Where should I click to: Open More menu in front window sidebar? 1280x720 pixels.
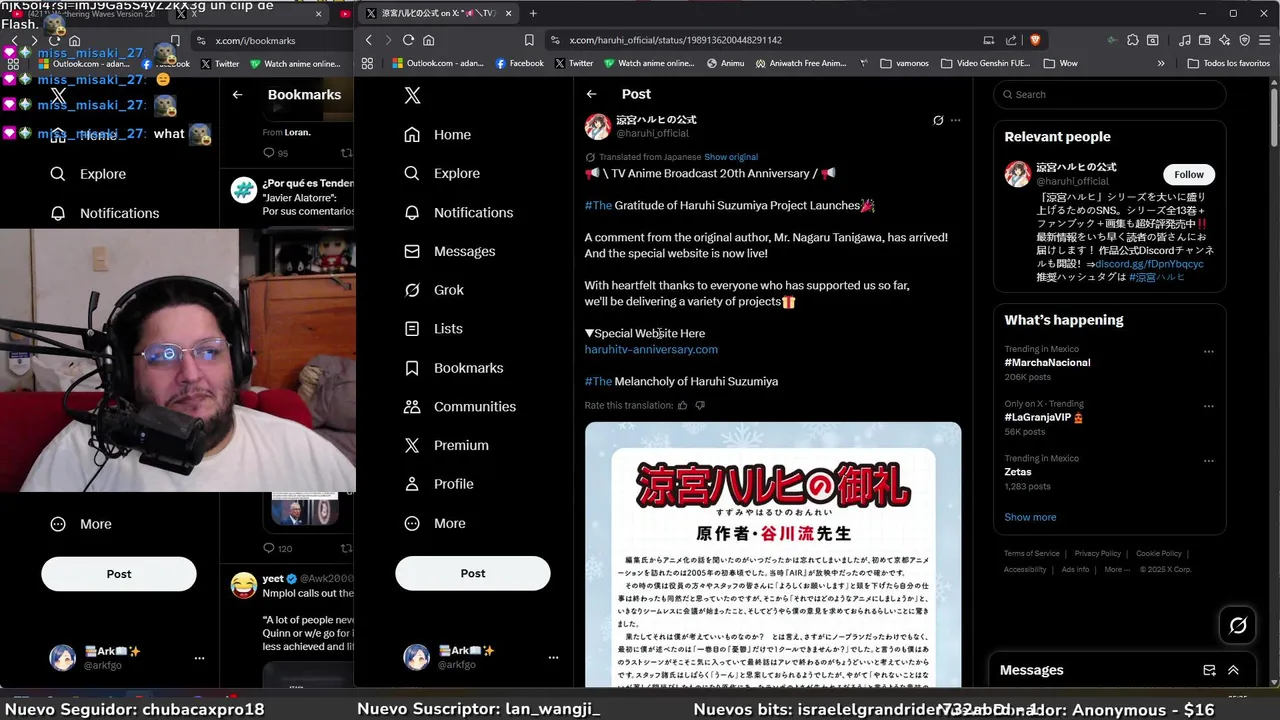pyautogui.click(x=434, y=523)
